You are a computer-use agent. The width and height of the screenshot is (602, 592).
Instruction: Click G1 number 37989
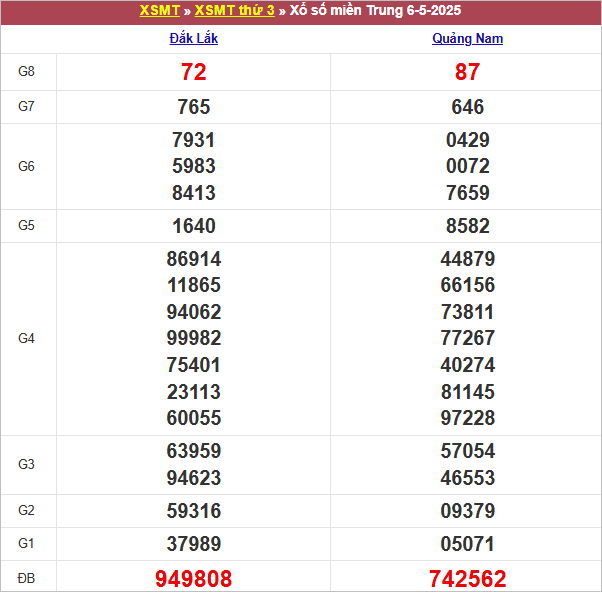click(194, 544)
